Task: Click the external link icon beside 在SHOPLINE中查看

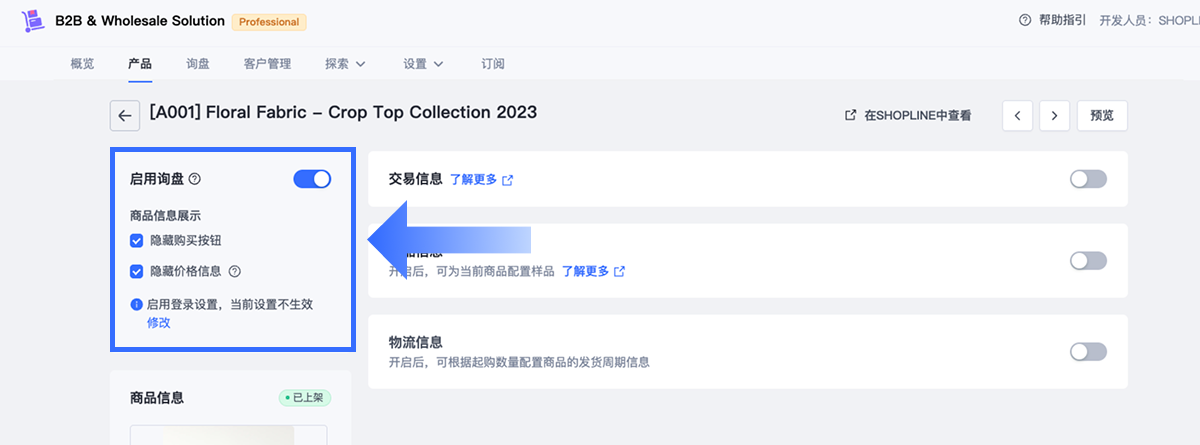Action: tap(850, 116)
